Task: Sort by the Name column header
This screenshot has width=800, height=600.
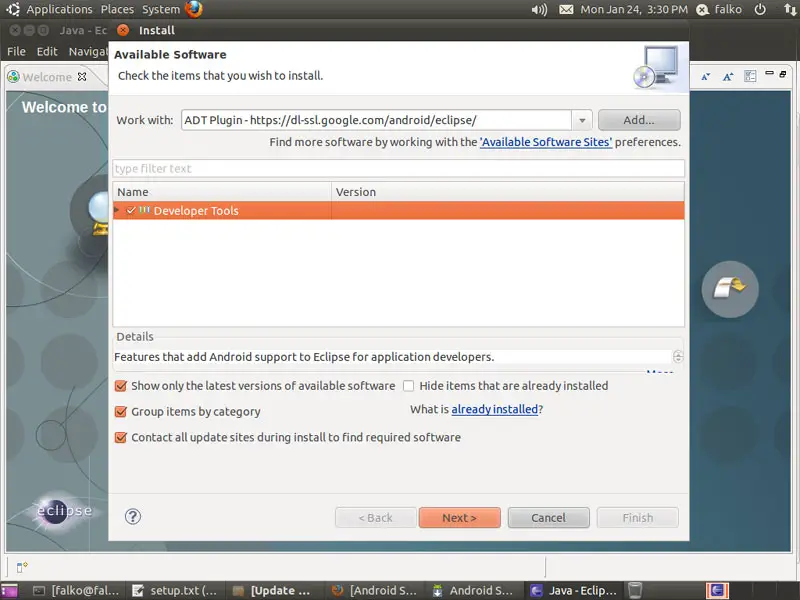Action: pyautogui.click(x=222, y=192)
